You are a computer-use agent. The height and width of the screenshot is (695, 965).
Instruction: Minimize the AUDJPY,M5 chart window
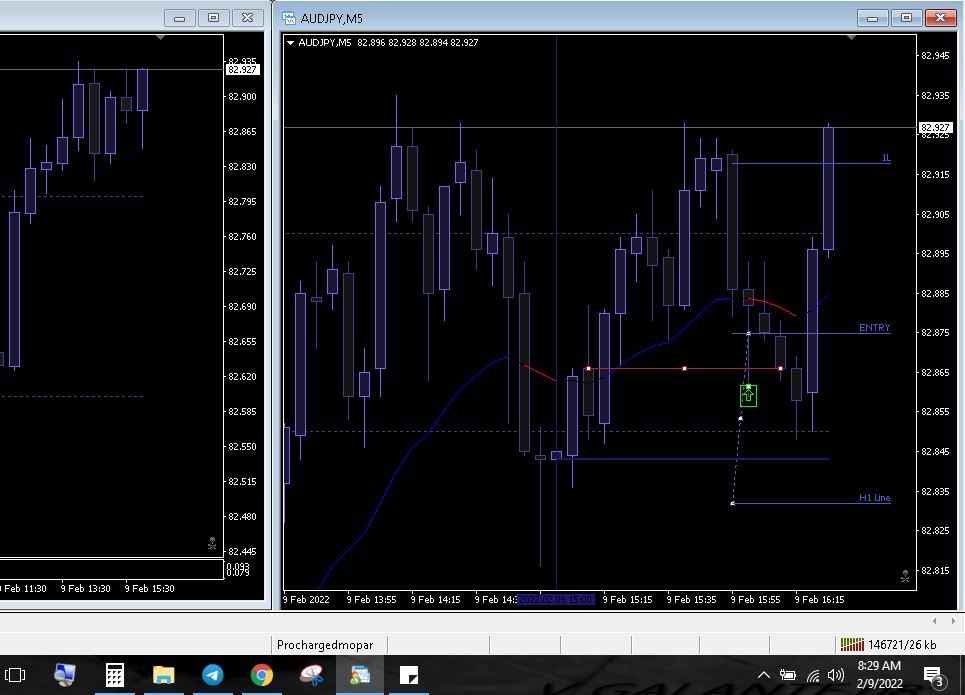(x=872, y=18)
